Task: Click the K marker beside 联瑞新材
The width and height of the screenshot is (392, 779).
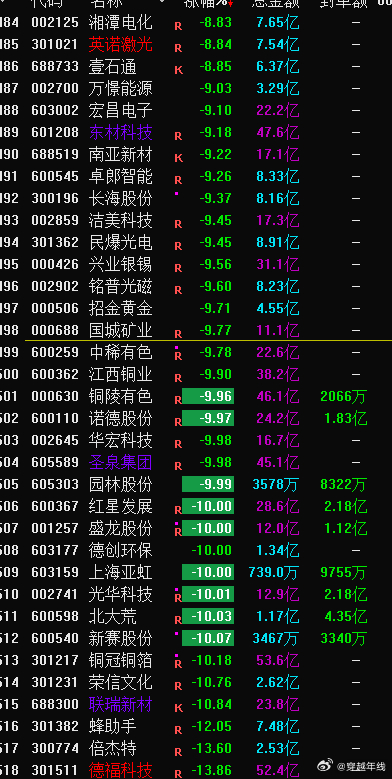Action: (x=178, y=707)
